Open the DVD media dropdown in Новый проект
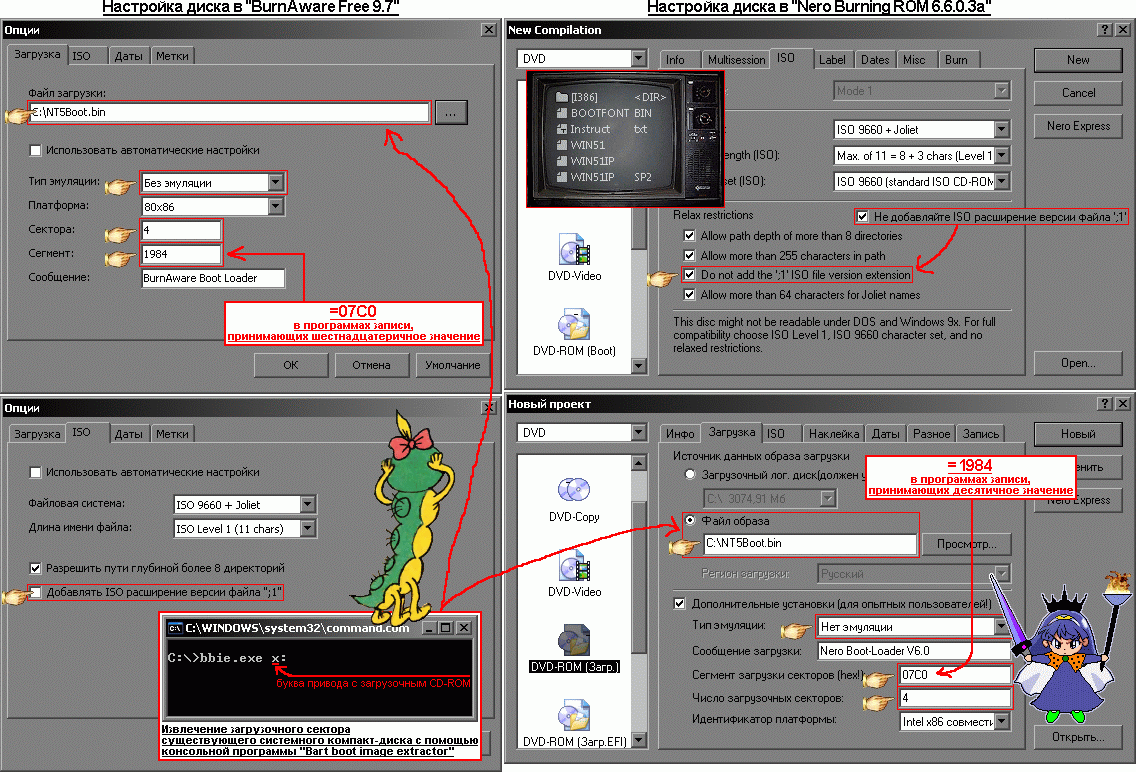This screenshot has width=1136, height=772. pos(638,432)
